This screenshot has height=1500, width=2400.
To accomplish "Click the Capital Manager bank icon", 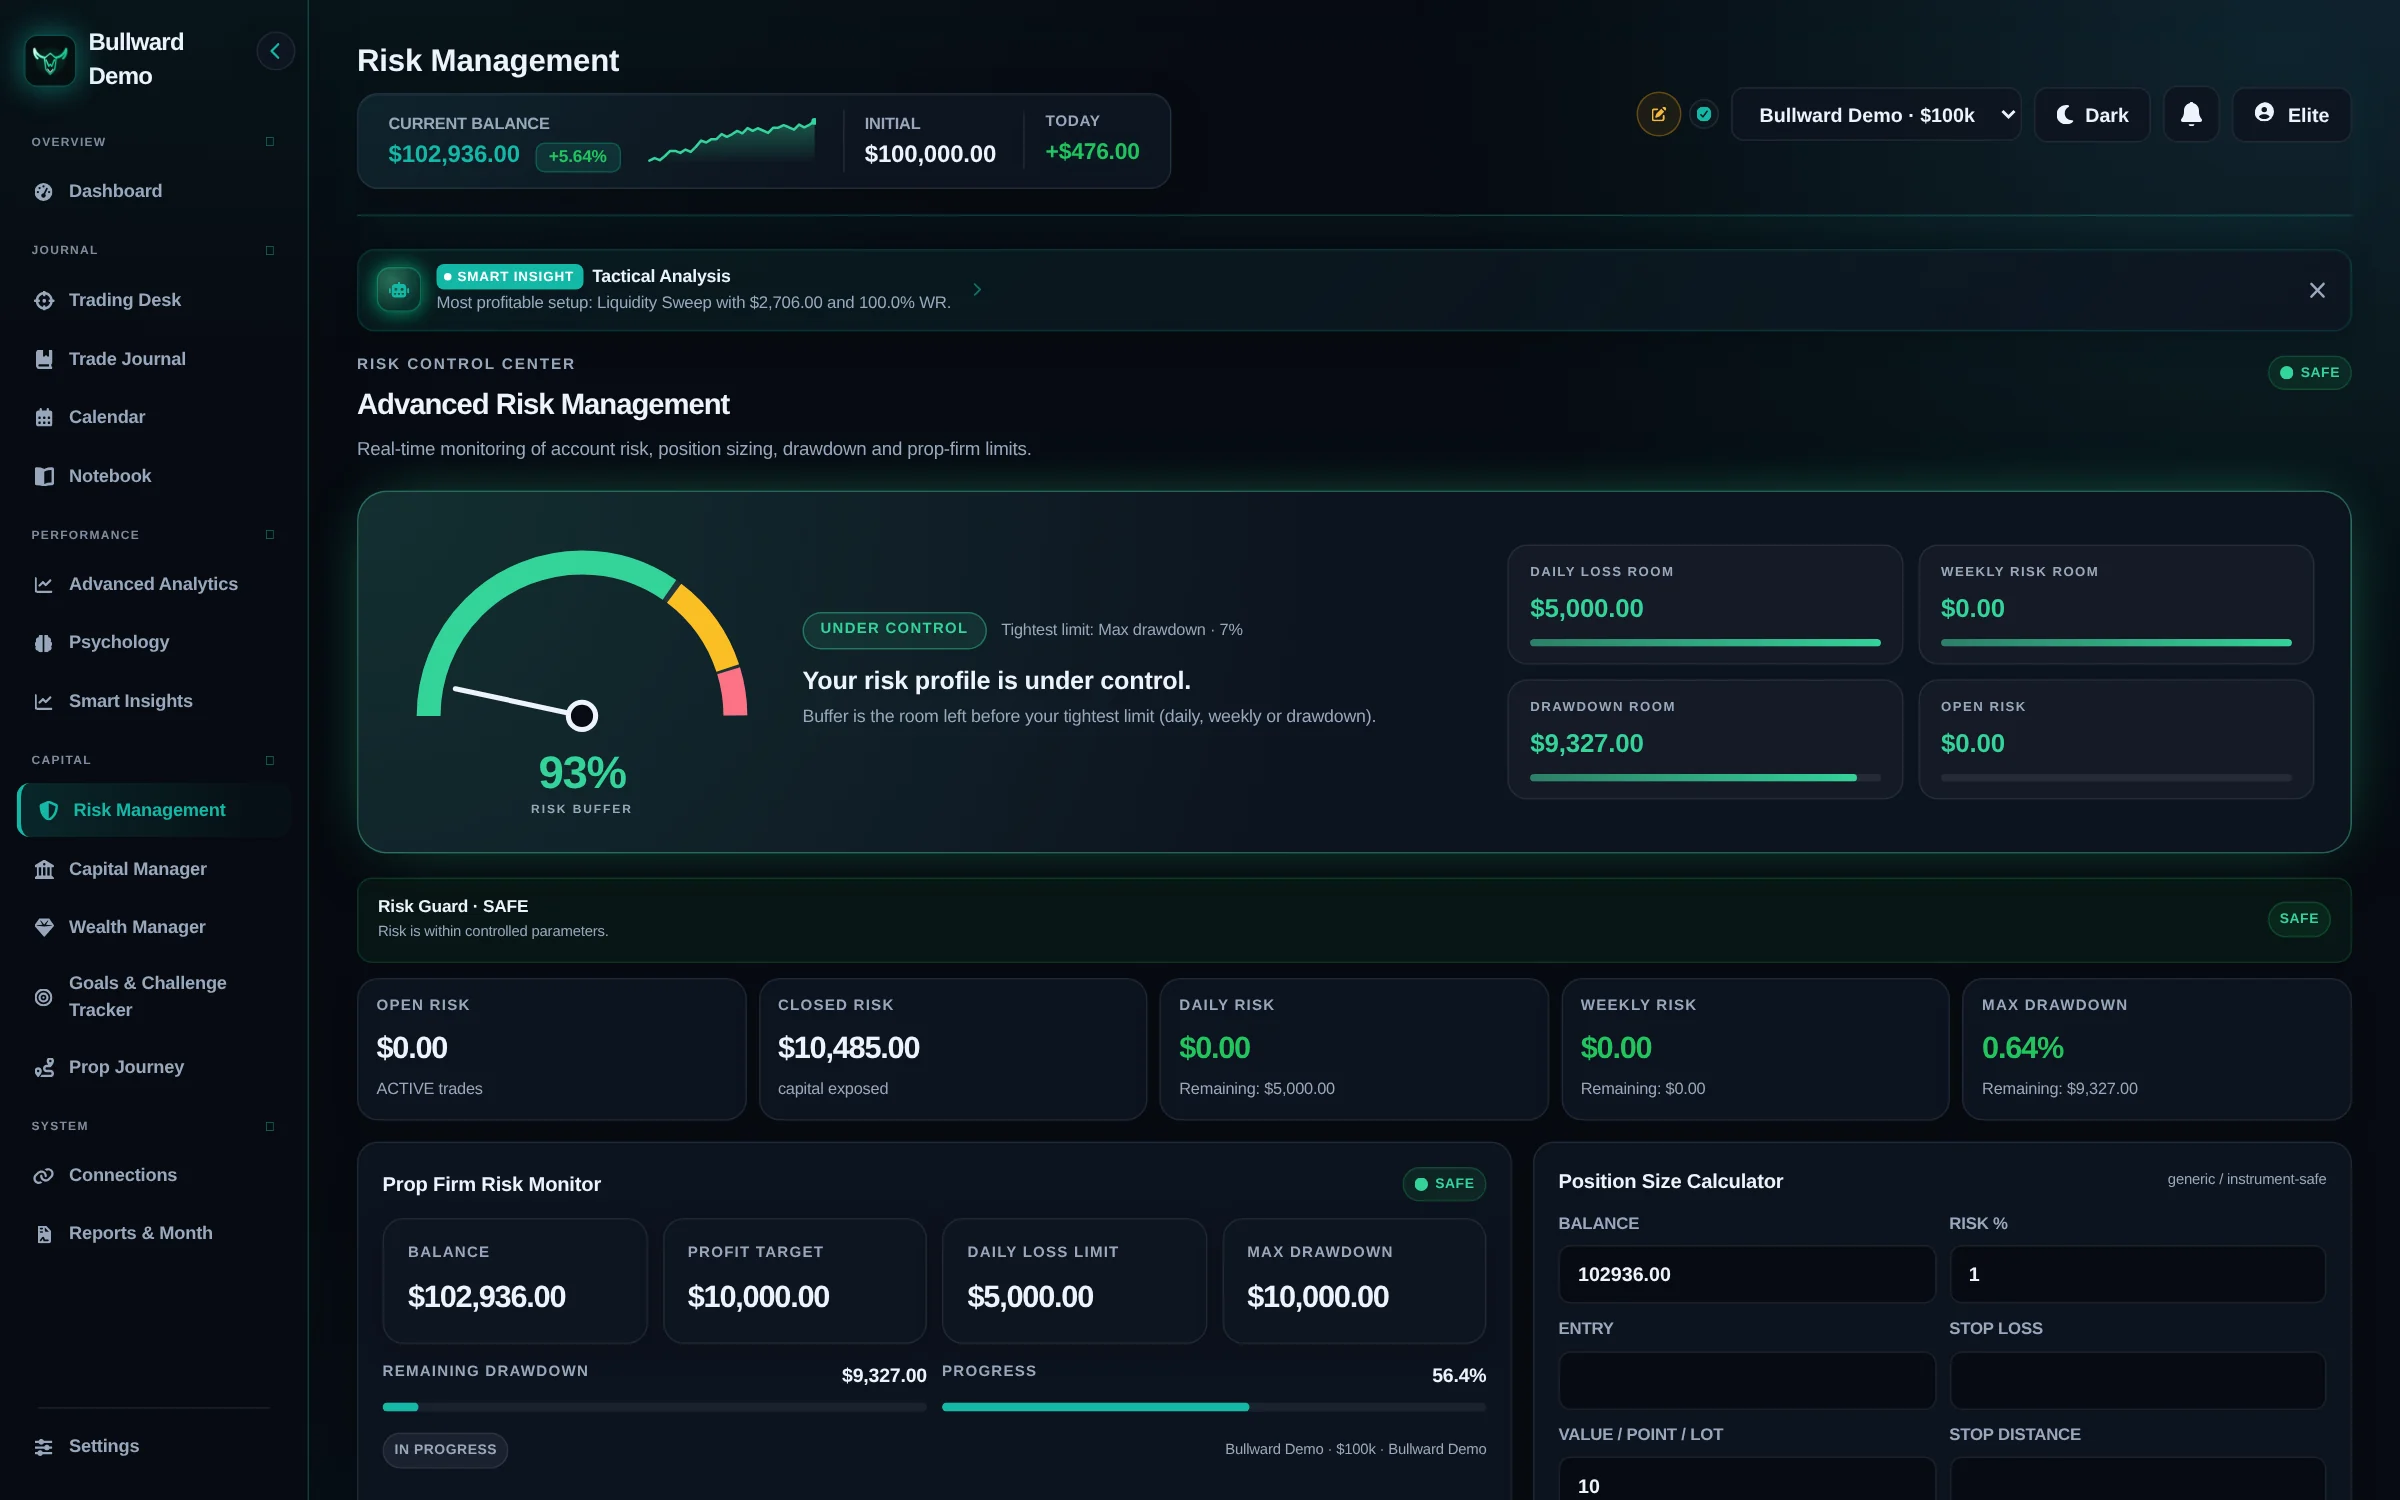I will tap(44, 869).
